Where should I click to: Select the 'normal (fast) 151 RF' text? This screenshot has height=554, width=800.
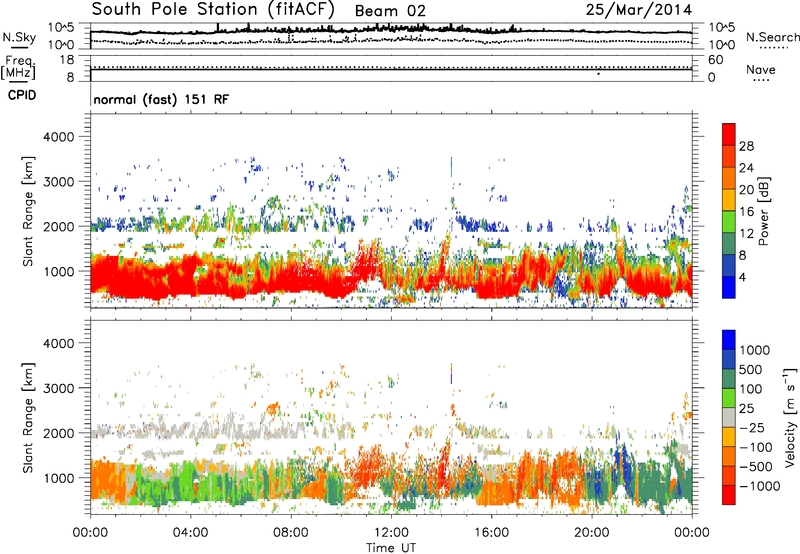161,99
